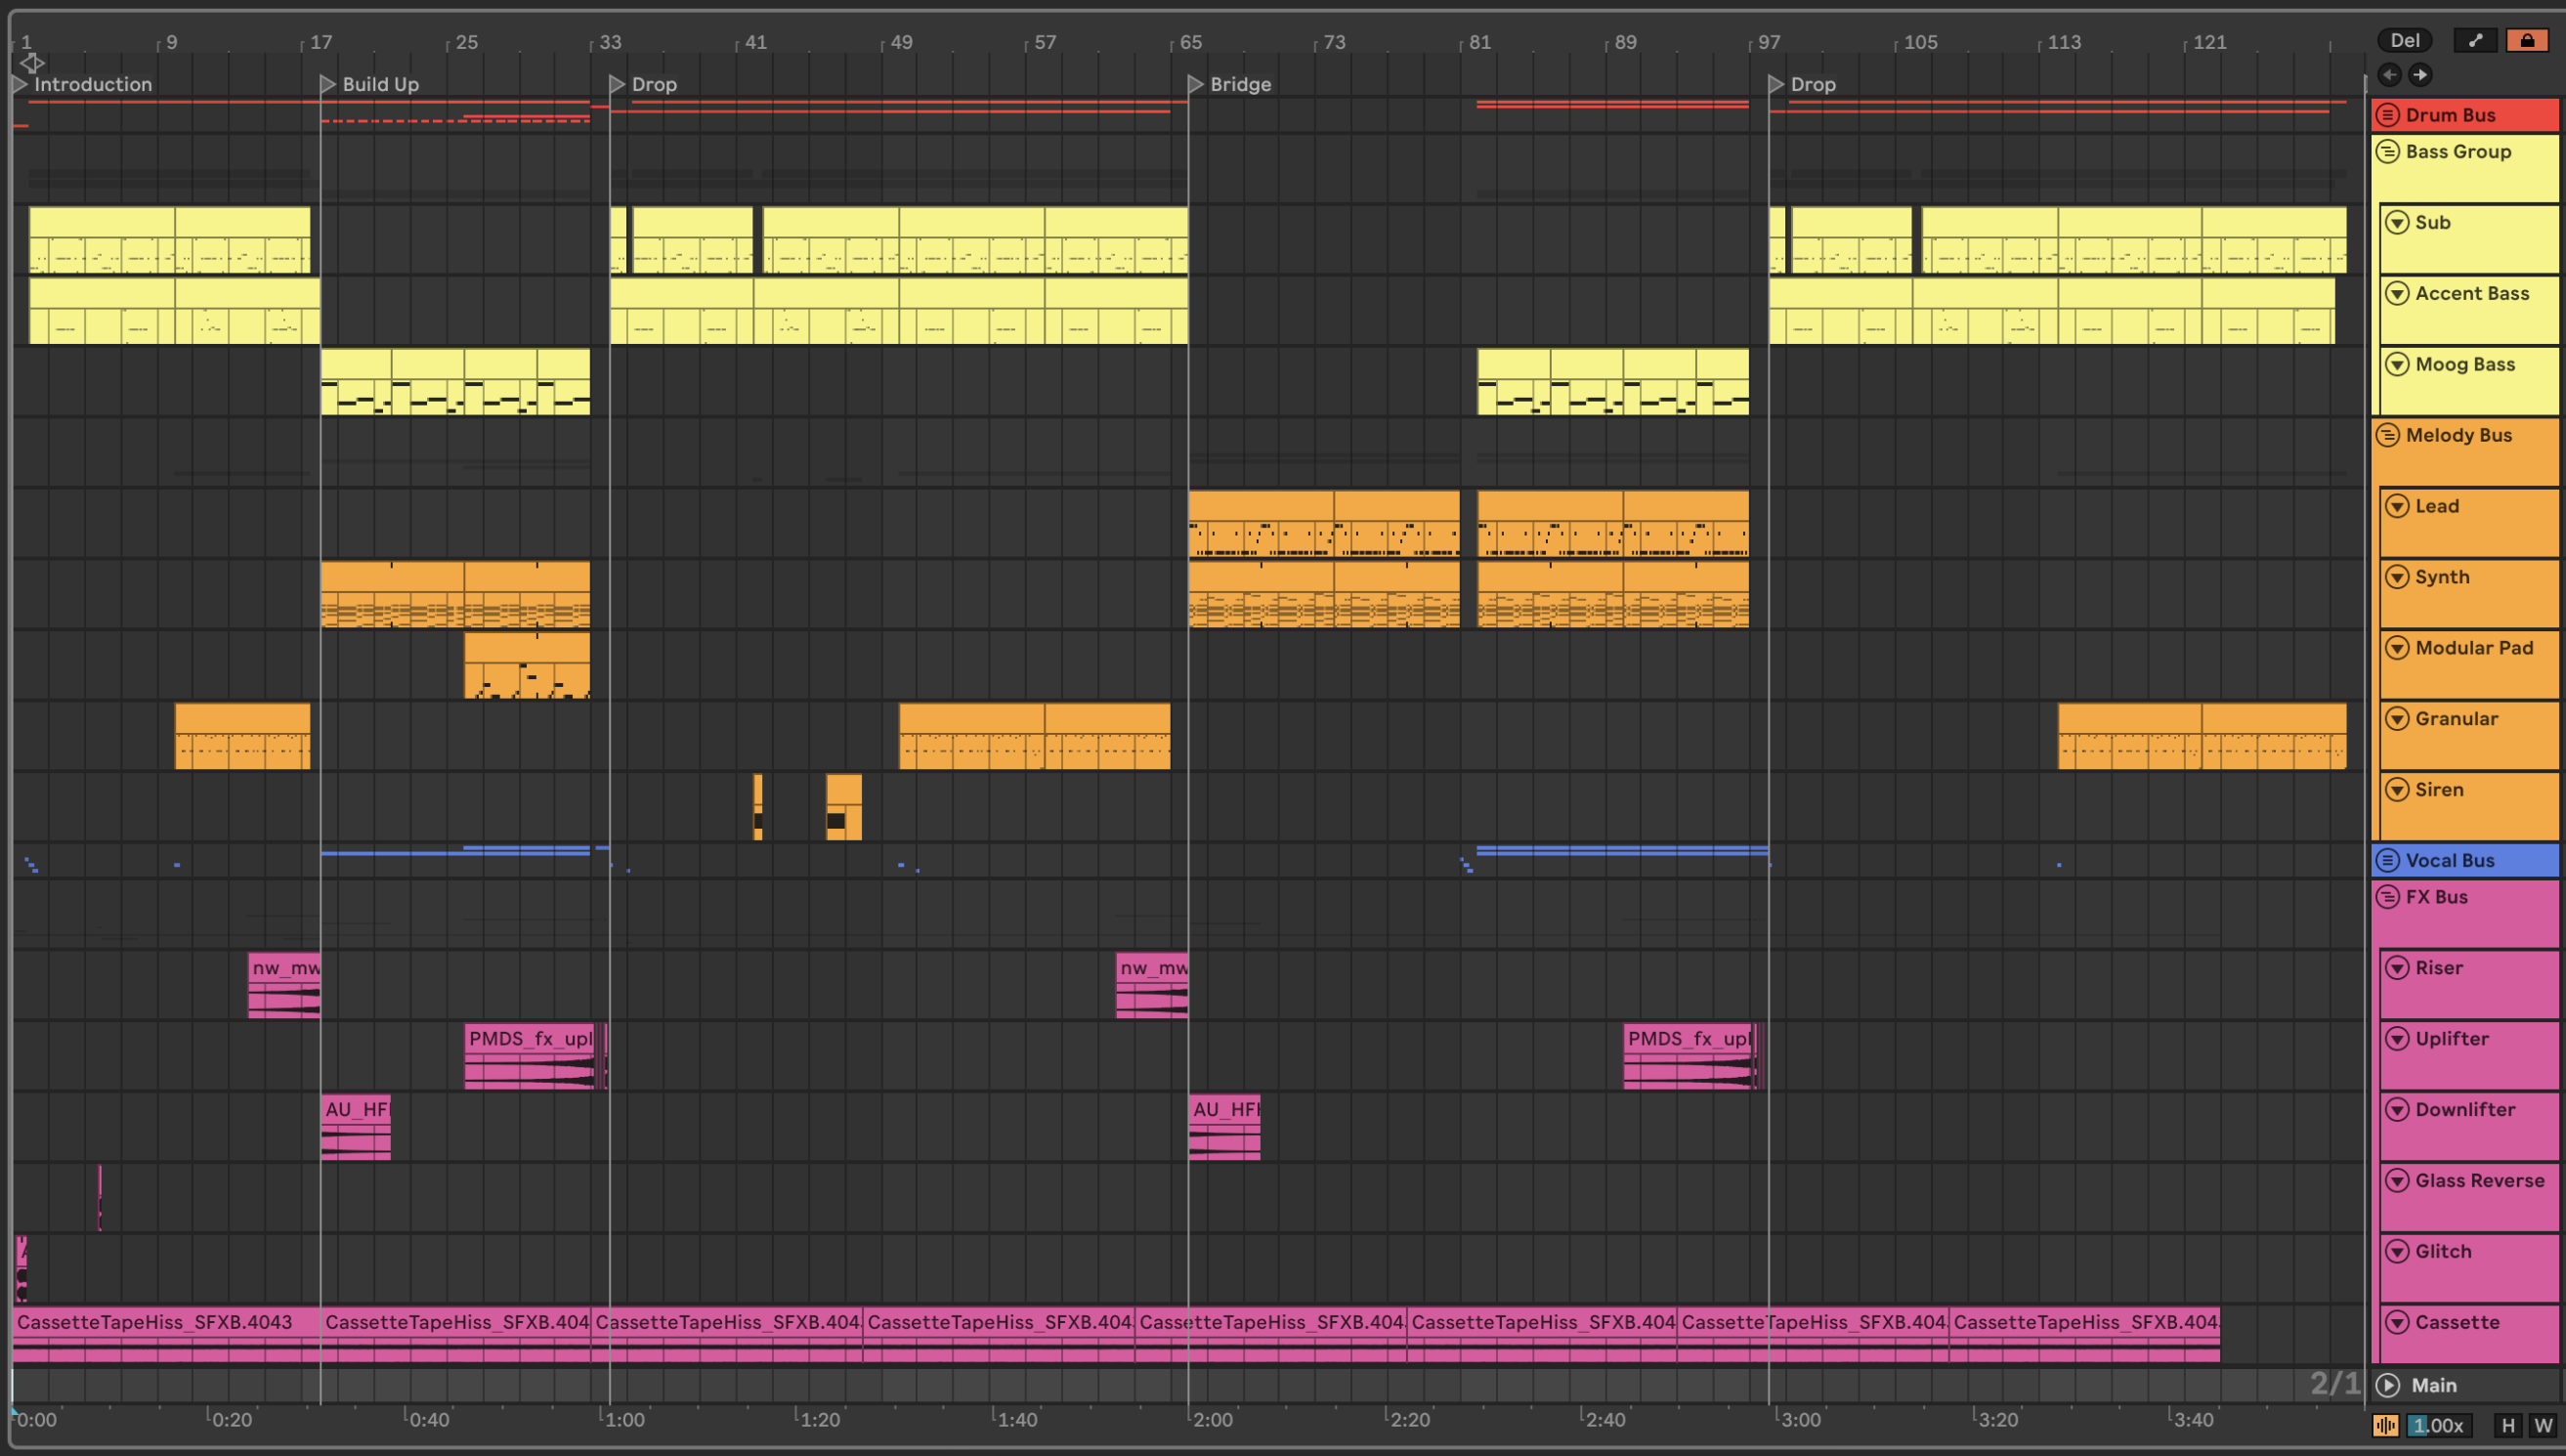Jump to next locator arrow
Image resolution: width=2566 pixels, height=1456 pixels.
pos(2420,74)
